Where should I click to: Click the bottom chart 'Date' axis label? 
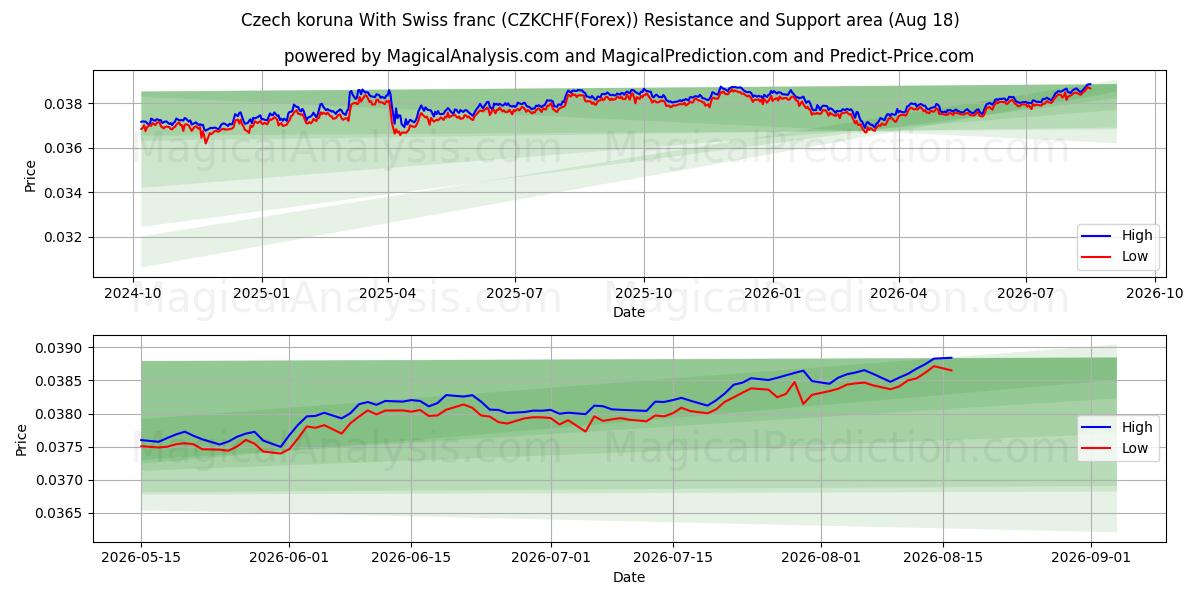click(629, 577)
